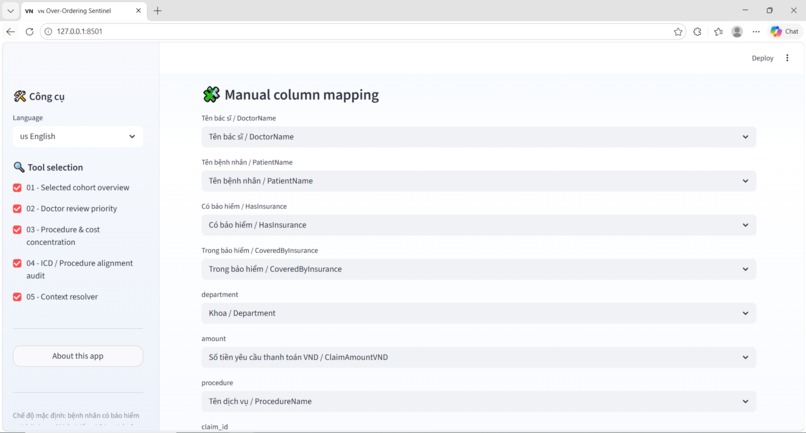Restore down the browser window

pyautogui.click(x=770, y=10)
